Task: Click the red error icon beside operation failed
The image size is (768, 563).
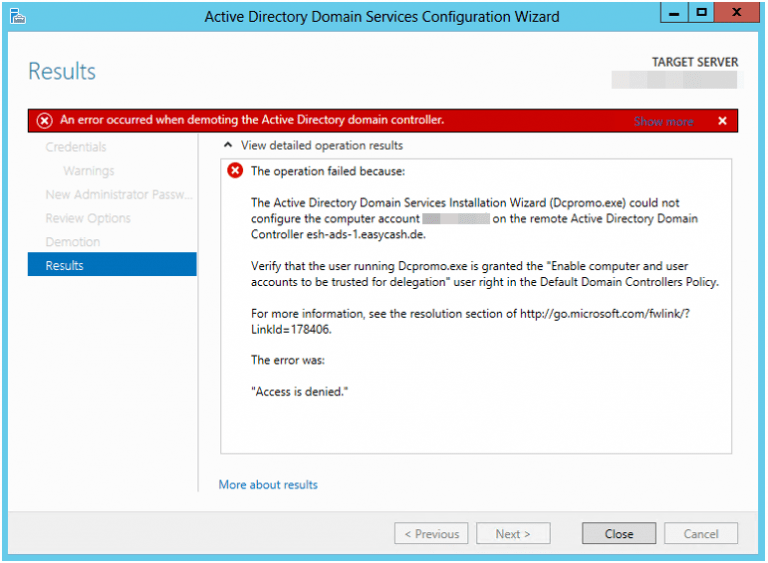Action: coord(235,171)
